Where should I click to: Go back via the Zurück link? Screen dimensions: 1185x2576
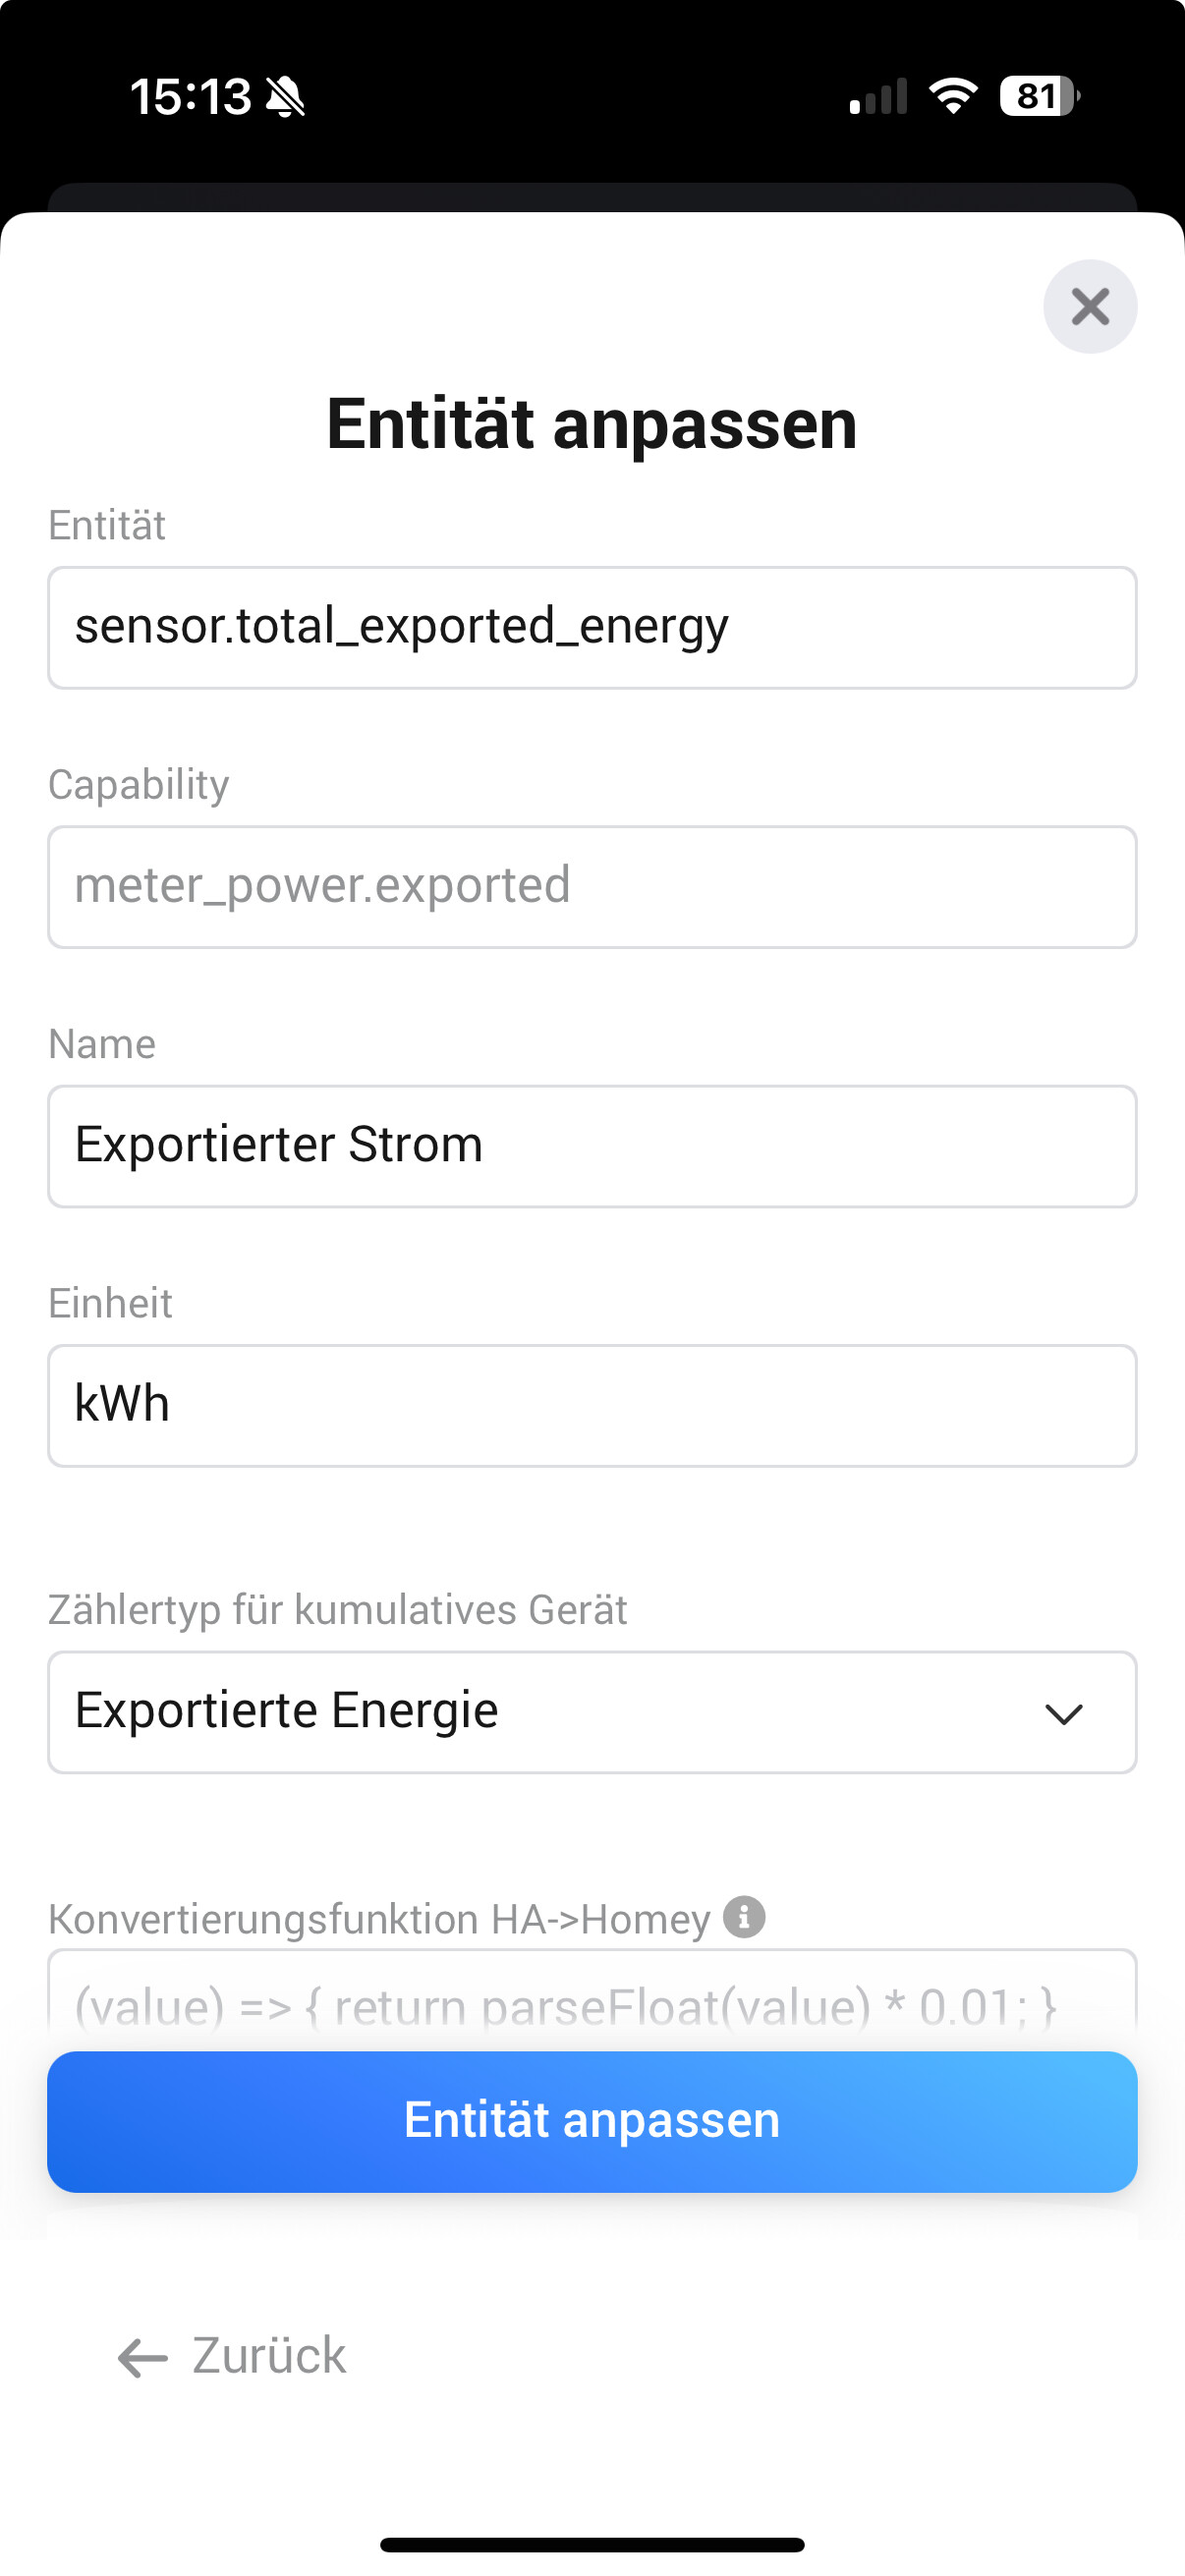268,2356
